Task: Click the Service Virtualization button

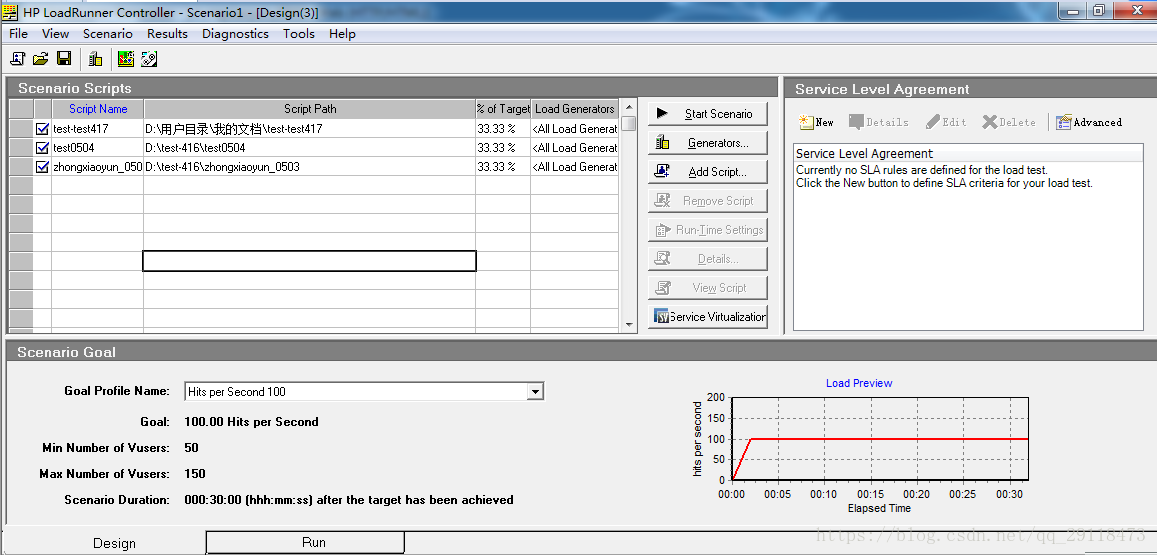Action: click(x=708, y=317)
